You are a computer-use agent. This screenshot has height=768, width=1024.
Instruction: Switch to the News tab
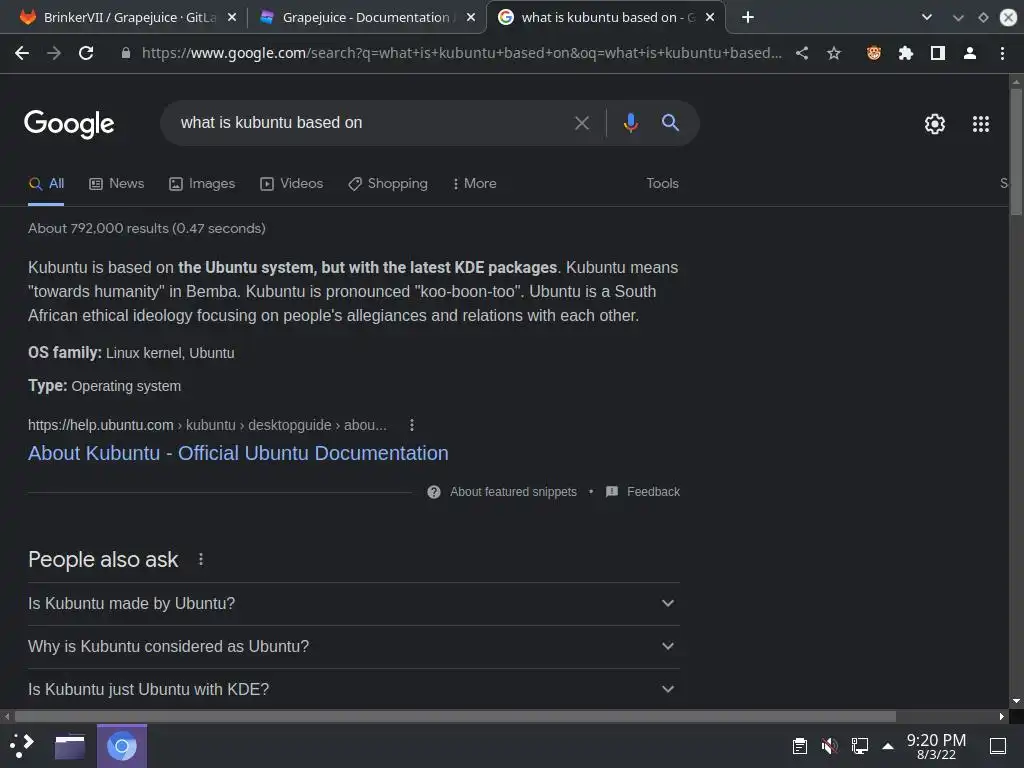pyautogui.click(x=116, y=184)
